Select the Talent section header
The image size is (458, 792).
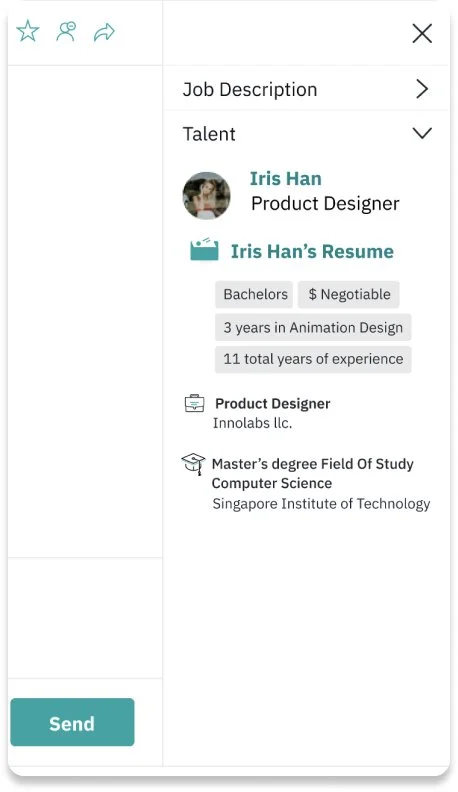tap(307, 133)
